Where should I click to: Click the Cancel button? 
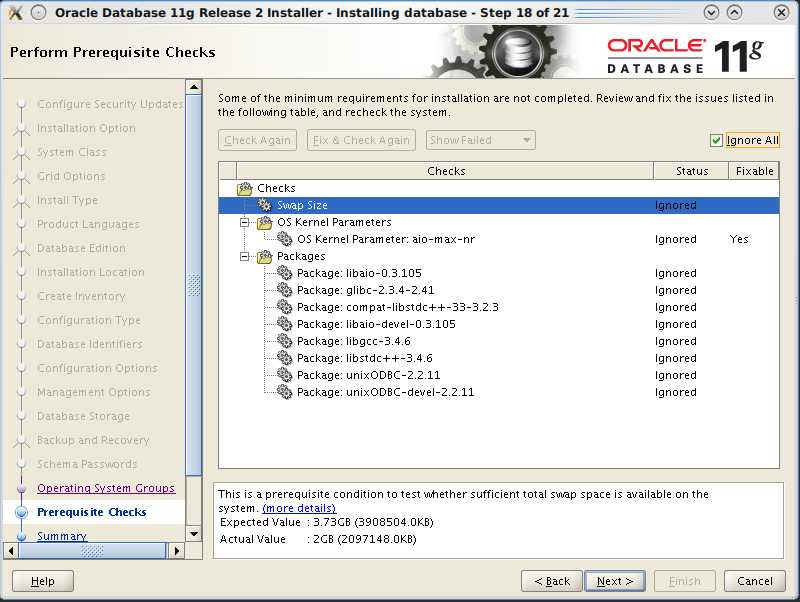pos(755,581)
